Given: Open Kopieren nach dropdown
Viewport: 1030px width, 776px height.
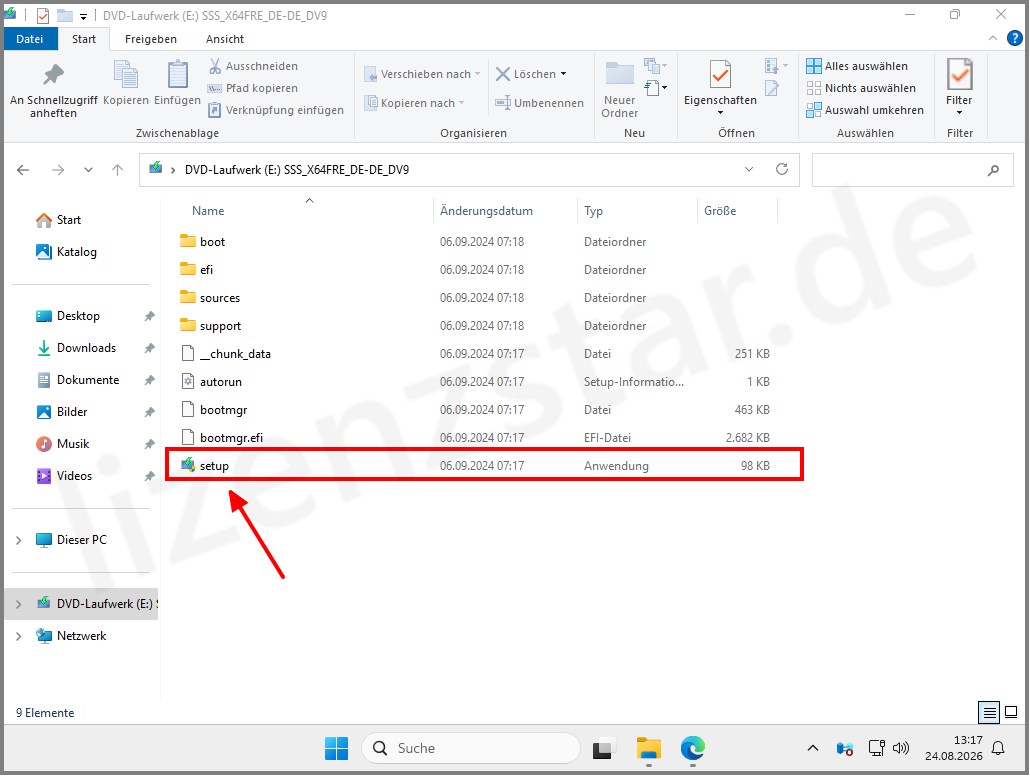Looking at the screenshot, I should tap(414, 103).
